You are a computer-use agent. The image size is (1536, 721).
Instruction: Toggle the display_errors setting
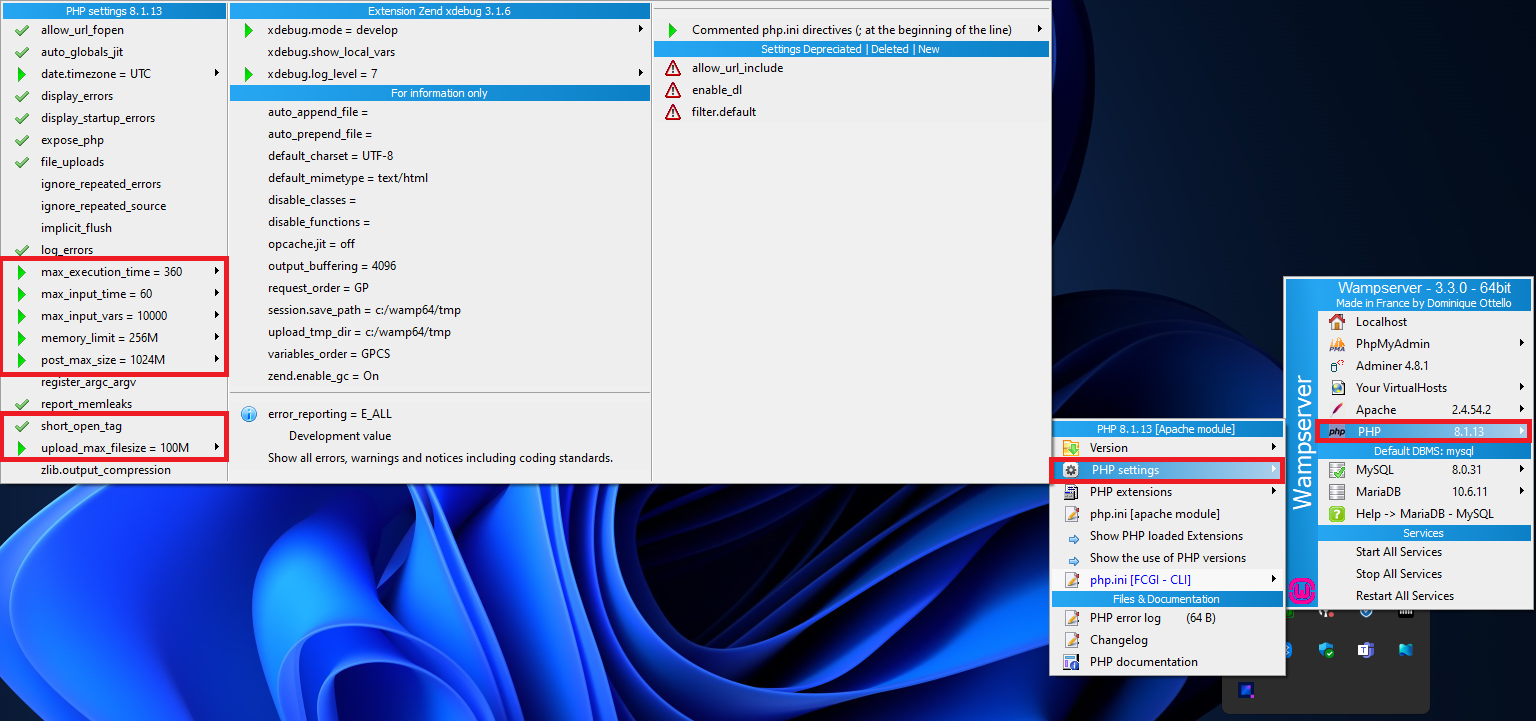(x=114, y=96)
